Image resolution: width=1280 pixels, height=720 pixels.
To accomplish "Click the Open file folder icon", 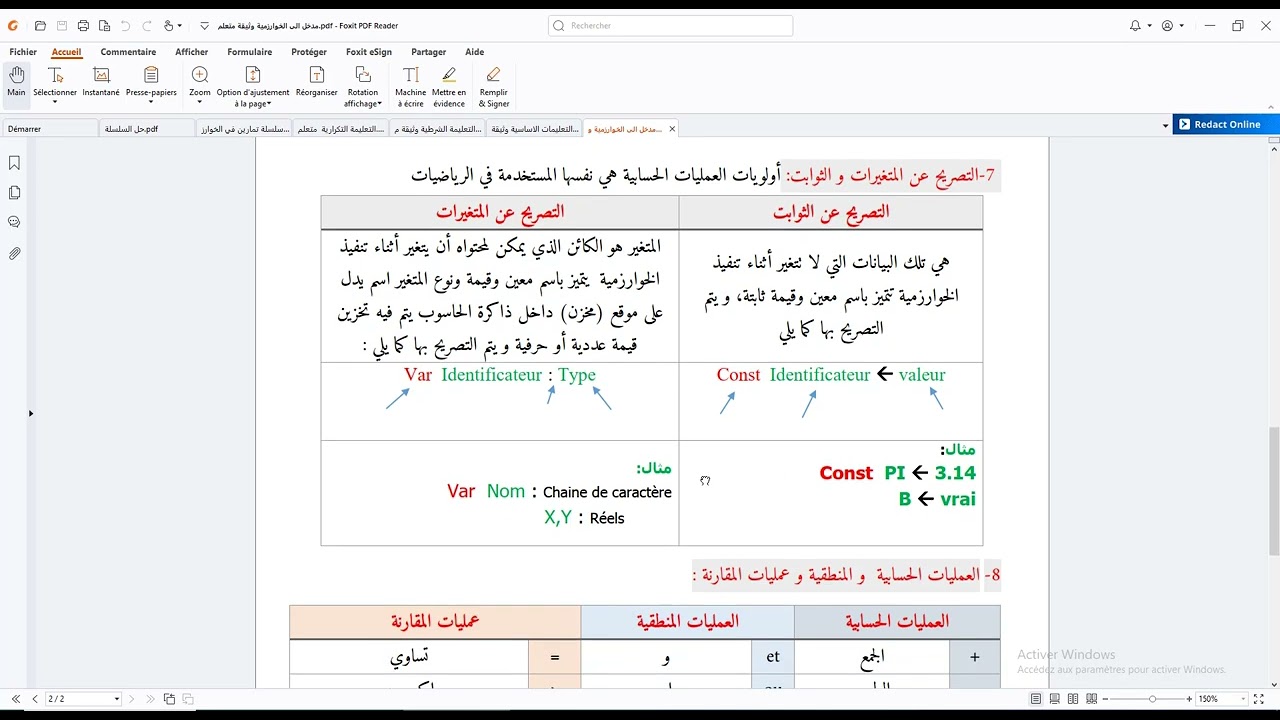I will click(40, 26).
